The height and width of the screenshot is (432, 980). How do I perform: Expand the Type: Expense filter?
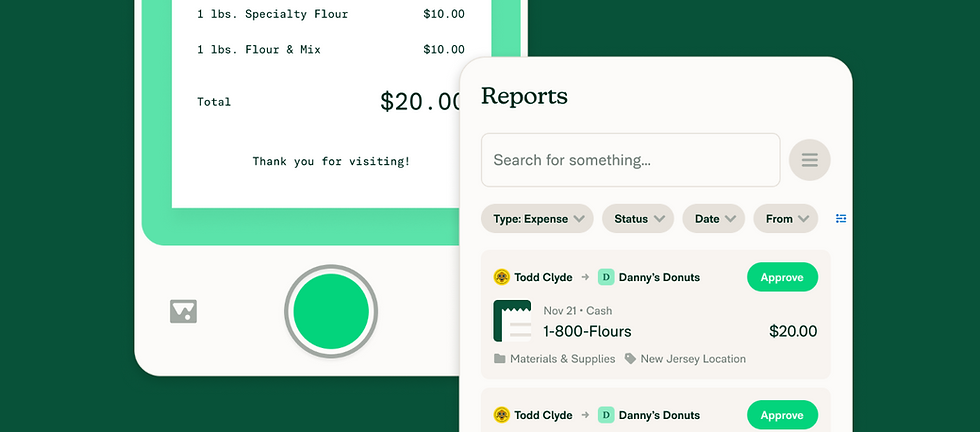click(537, 219)
